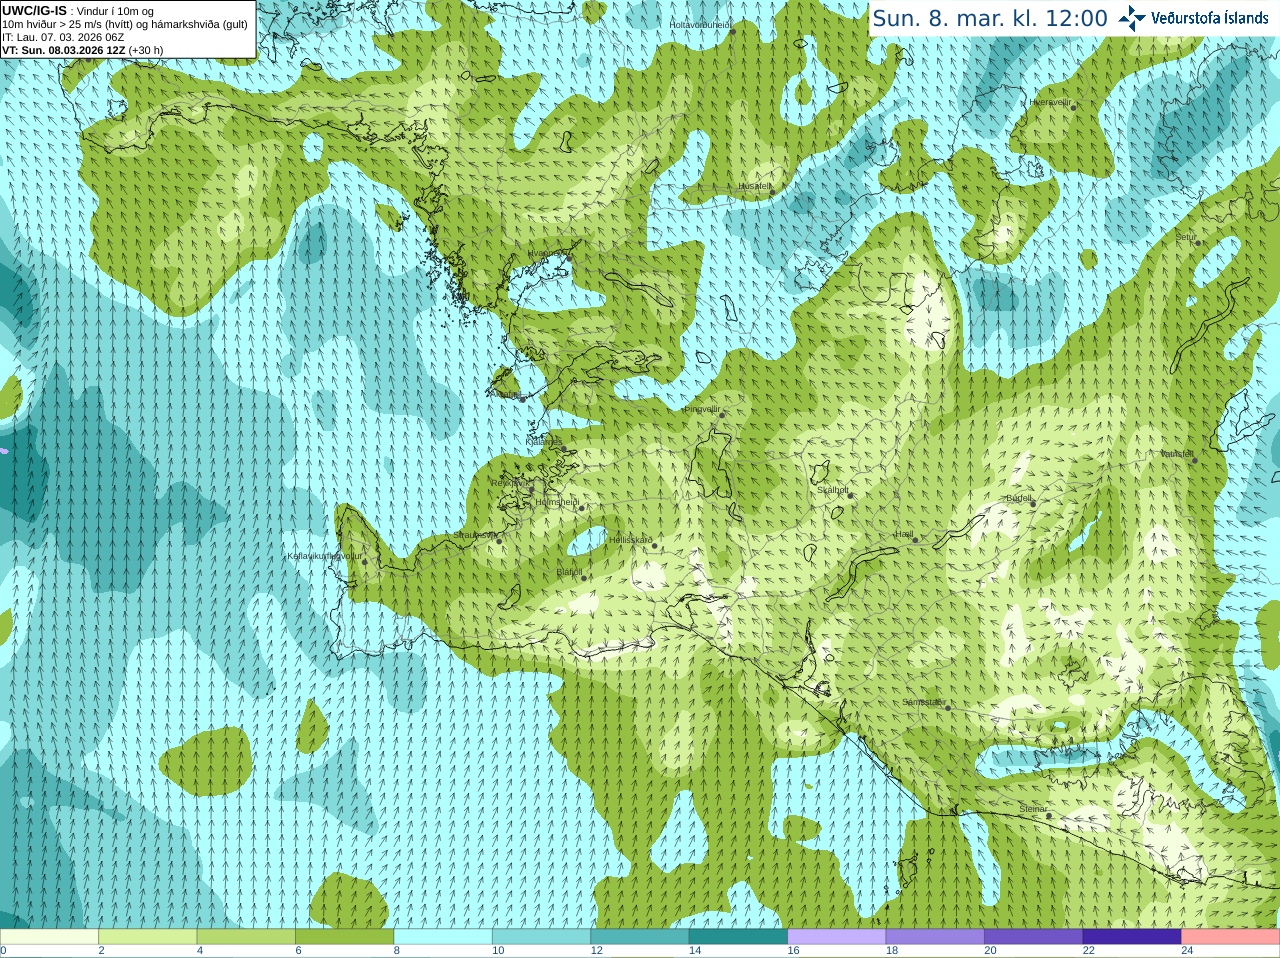Click the Hveravellir station label

1050,102
